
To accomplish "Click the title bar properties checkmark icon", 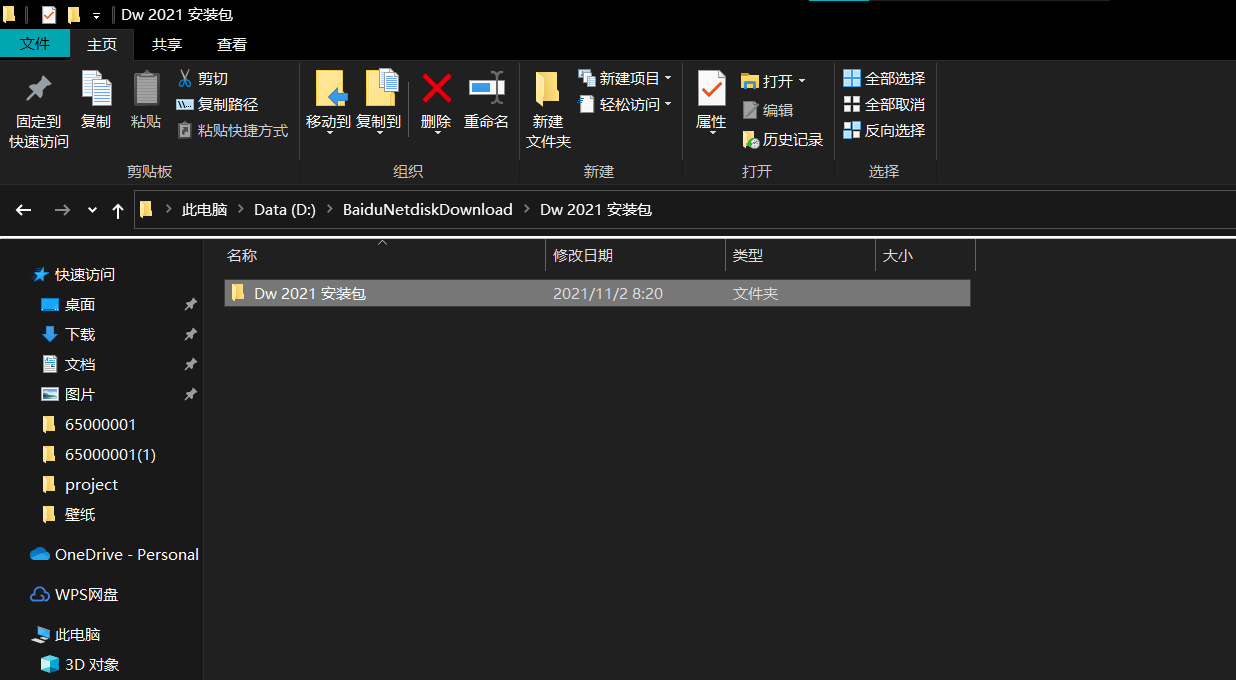I will (x=49, y=15).
